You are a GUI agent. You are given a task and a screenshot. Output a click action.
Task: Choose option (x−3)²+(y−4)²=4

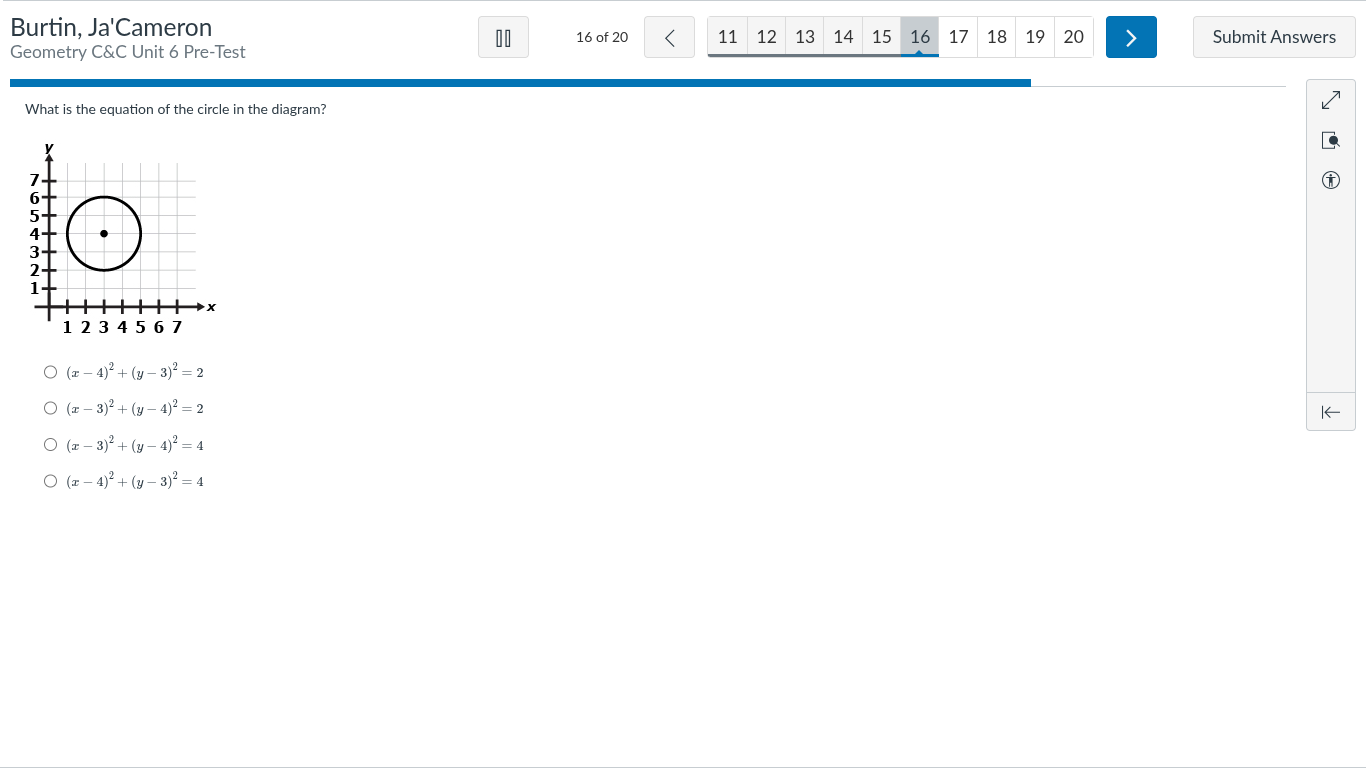(x=50, y=445)
